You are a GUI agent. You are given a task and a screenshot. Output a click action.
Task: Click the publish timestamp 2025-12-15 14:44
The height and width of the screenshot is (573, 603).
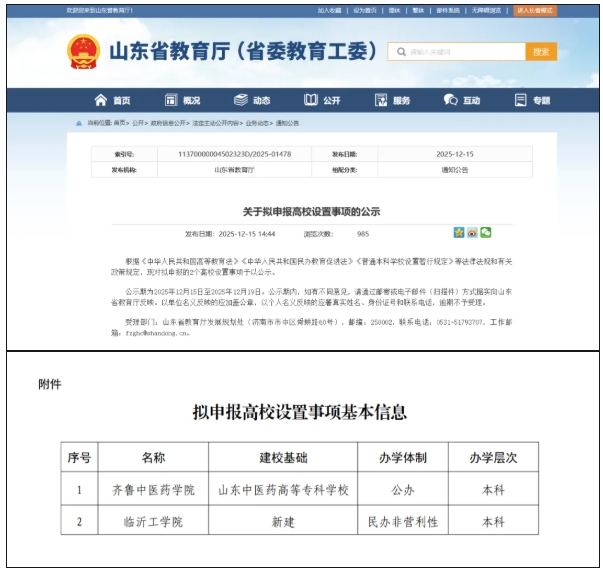pos(247,234)
